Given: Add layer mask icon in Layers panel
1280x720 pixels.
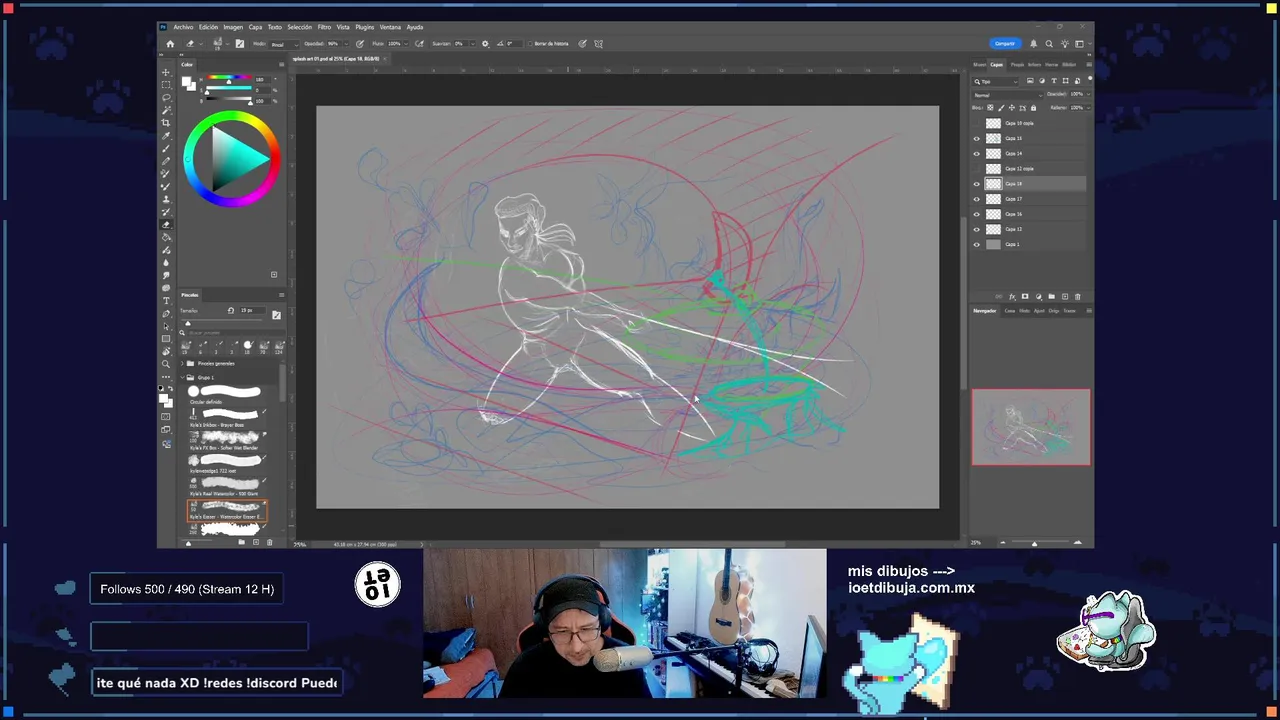Looking at the screenshot, I should click(x=1025, y=296).
